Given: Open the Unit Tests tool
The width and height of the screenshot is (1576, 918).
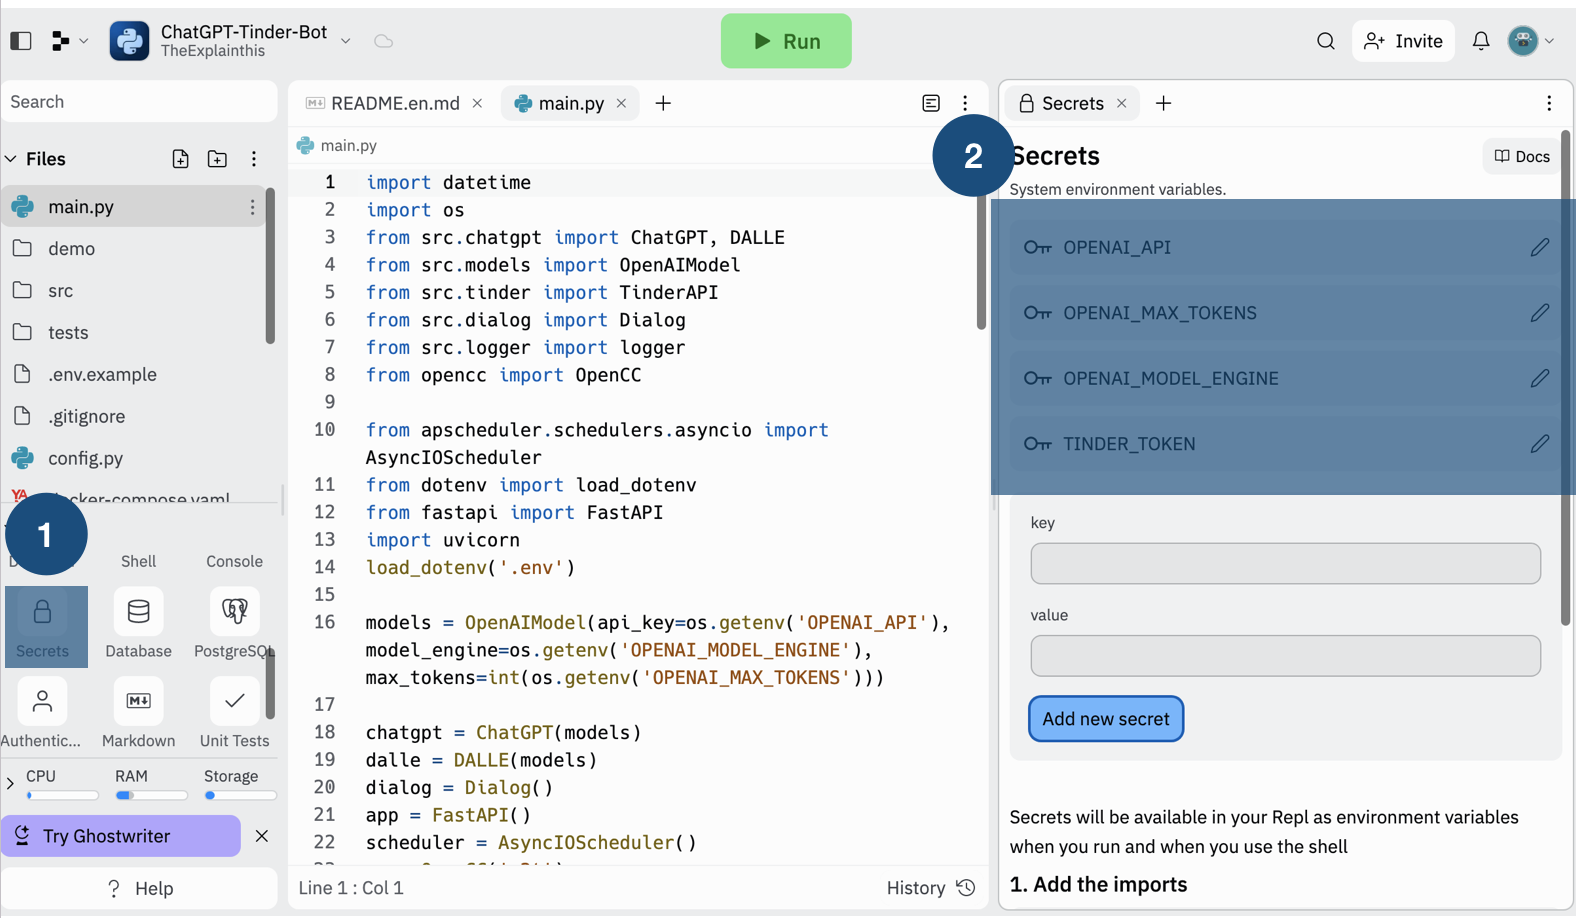Looking at the screenshot, I should point(234,714).
